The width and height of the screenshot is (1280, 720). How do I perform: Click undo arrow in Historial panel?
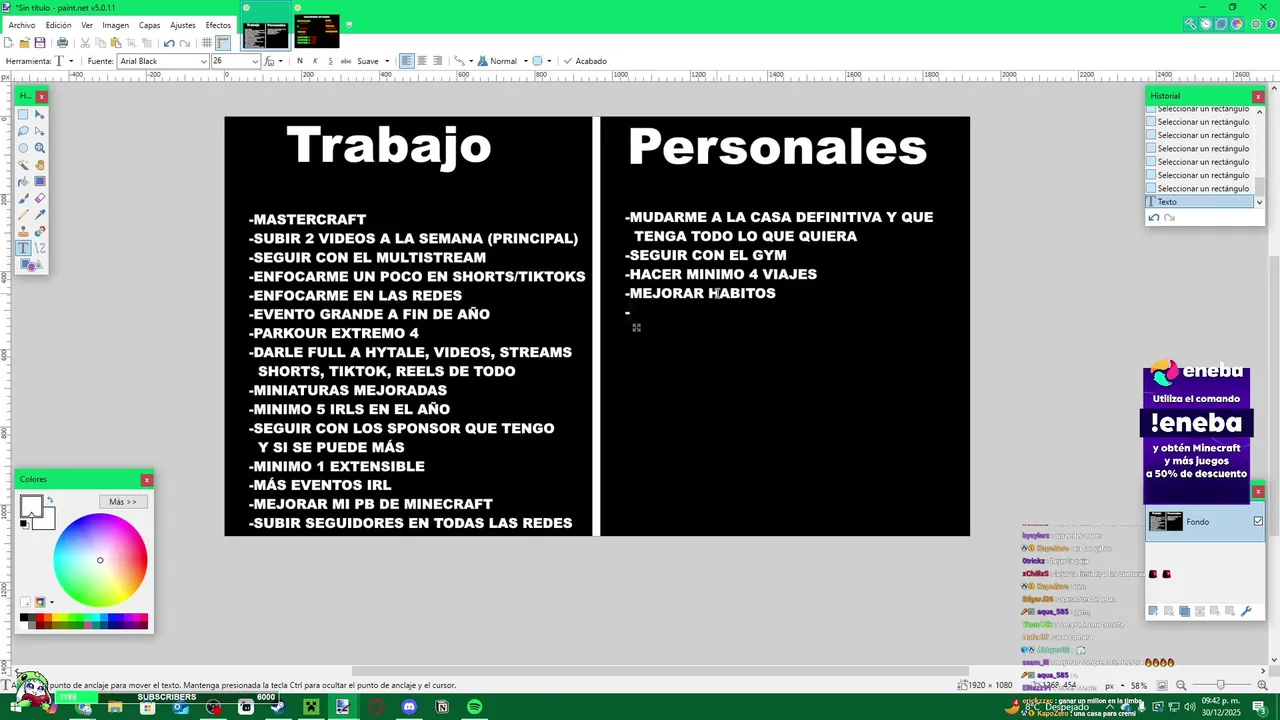(1153, 218)
